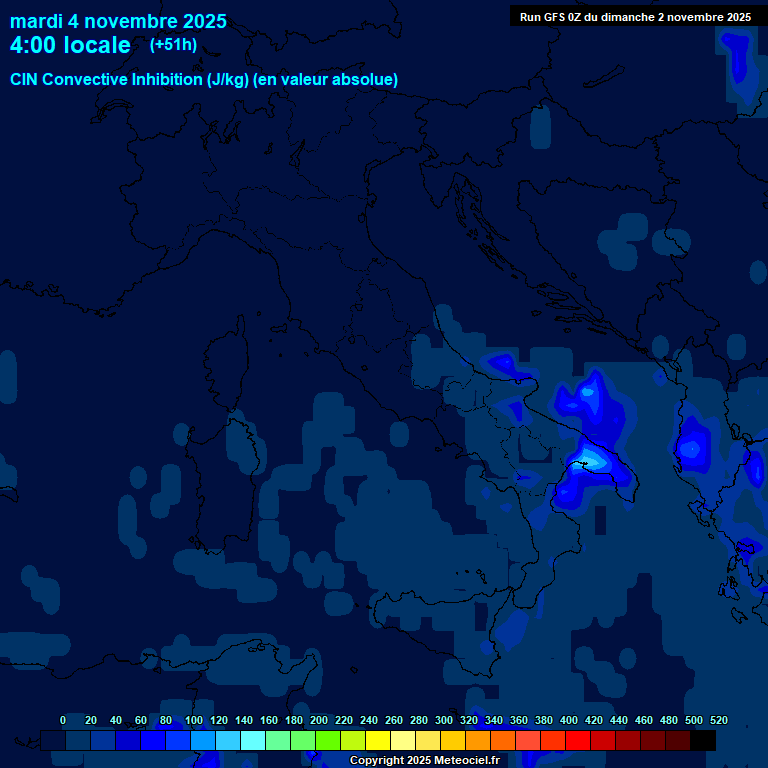Select the black 520 J/kg legend swatch
This screenshot has height=768, width=768.
point(703,741)
